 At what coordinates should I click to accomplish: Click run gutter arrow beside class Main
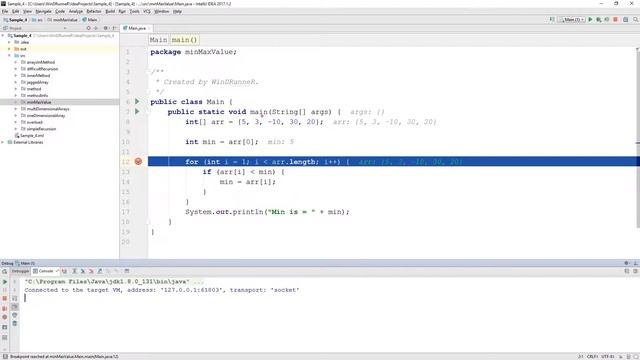(x=137, y=101)
